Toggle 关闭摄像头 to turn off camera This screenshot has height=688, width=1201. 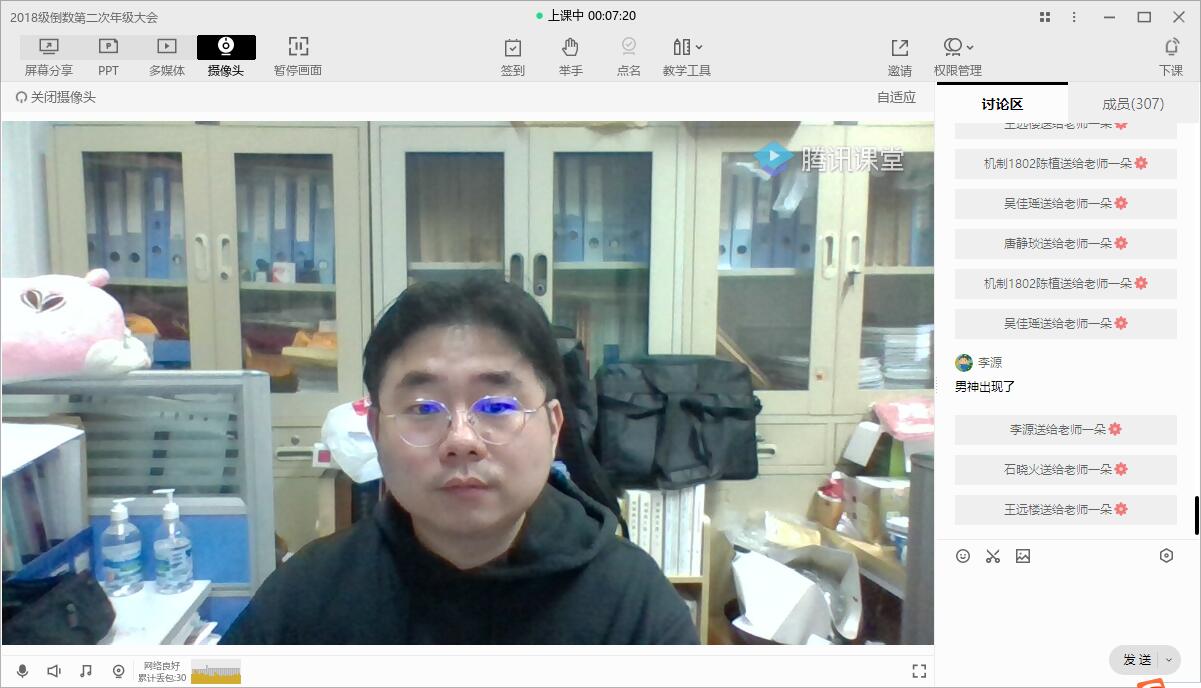click(56, 97)
